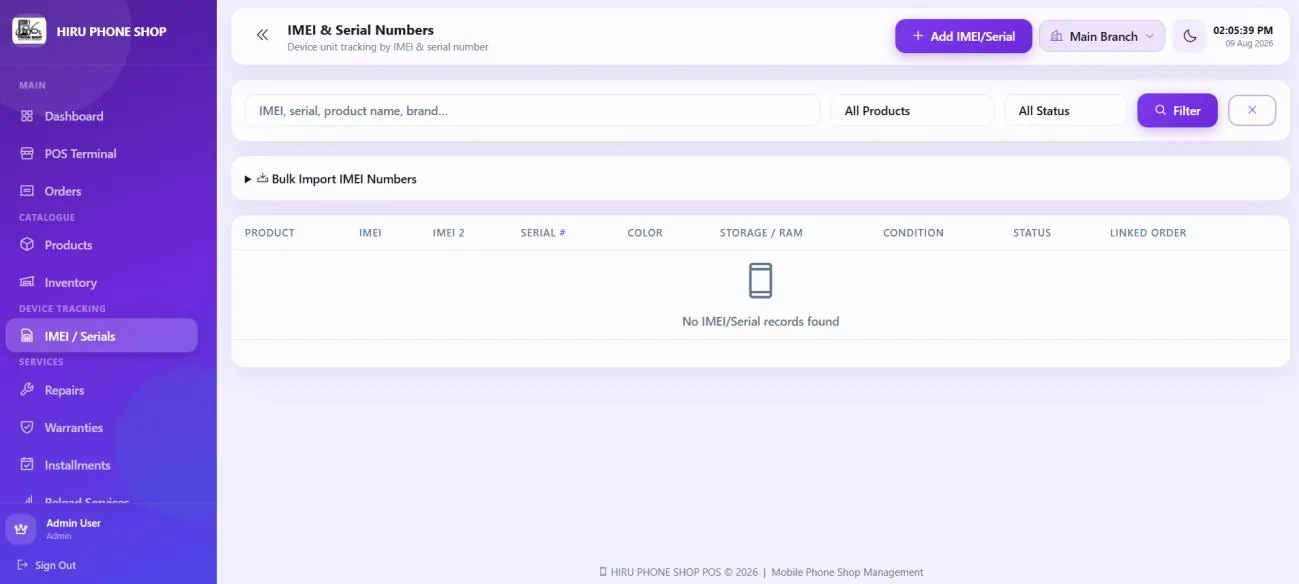Click the Add IMEI/Serial button
This screenshot has width=1299, height=584.
point(963,36)
